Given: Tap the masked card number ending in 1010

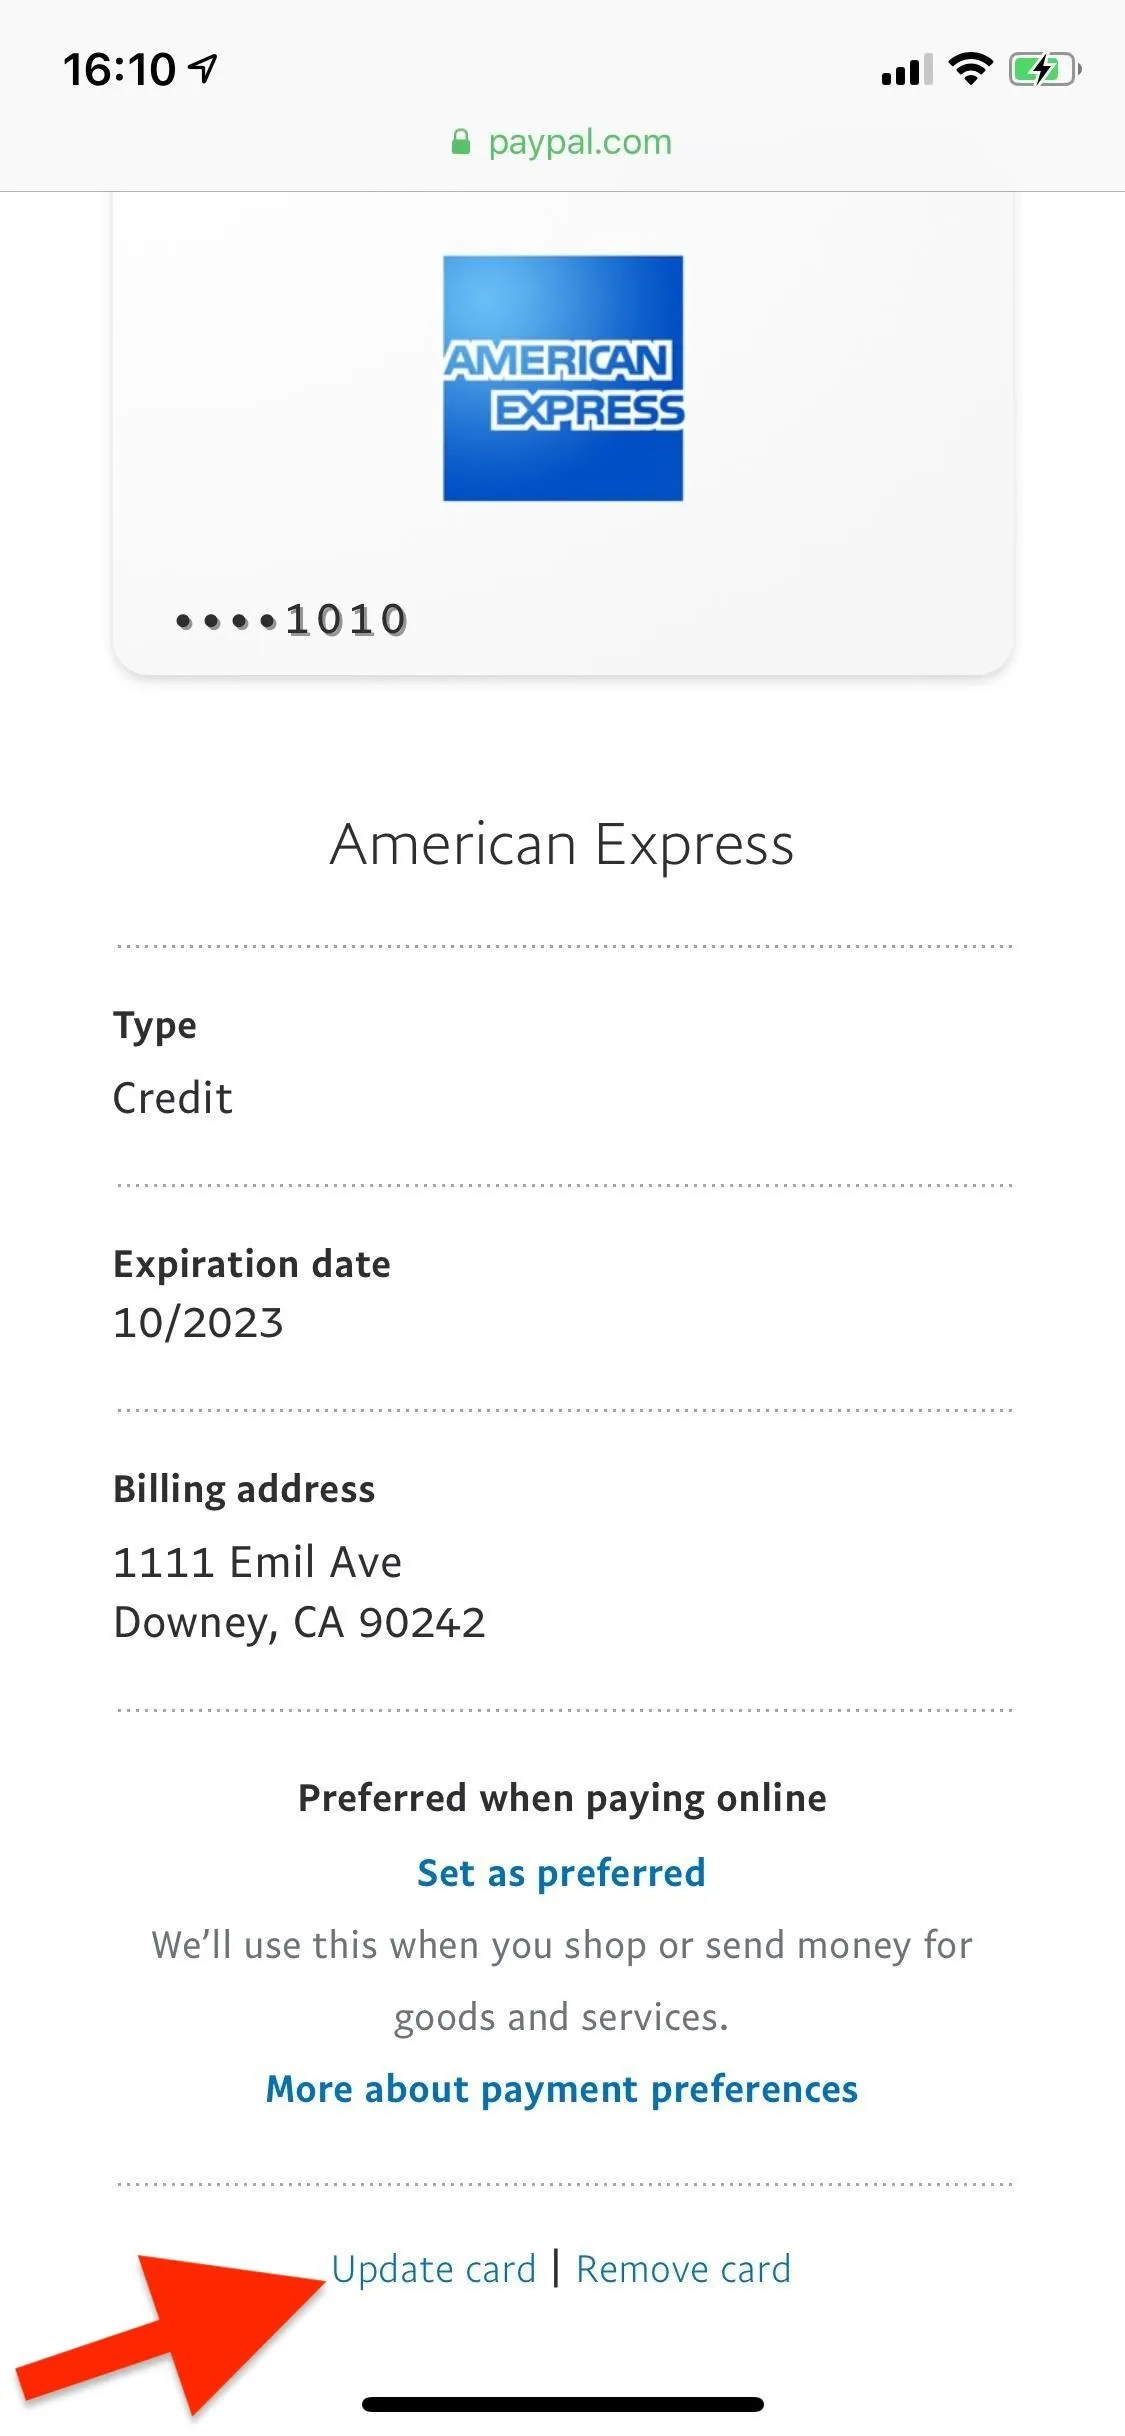Looking at the screenshot, I should tap(292, 620).
